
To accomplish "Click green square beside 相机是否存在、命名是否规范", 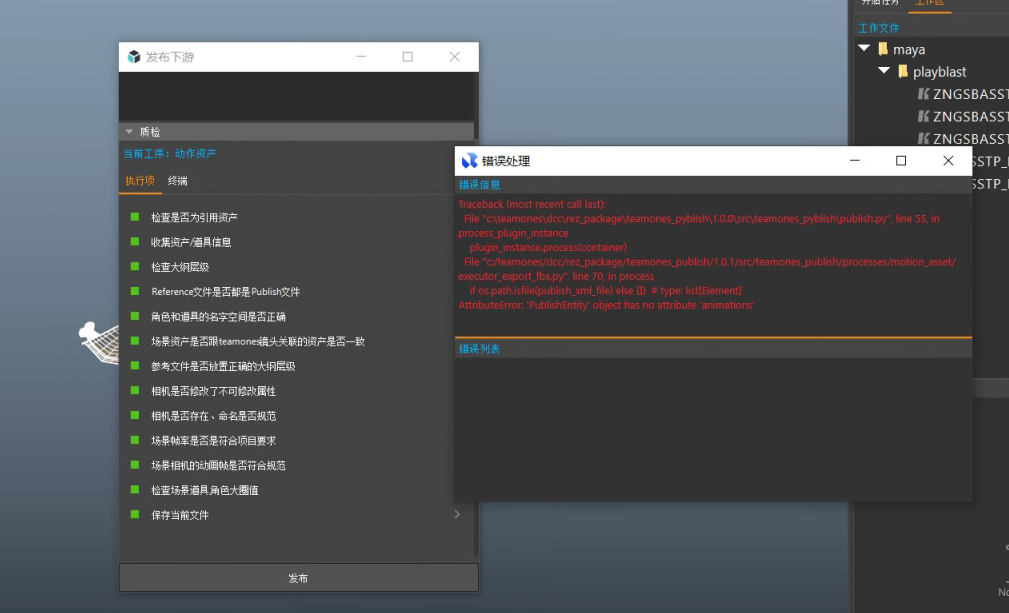I will point(134,415).
